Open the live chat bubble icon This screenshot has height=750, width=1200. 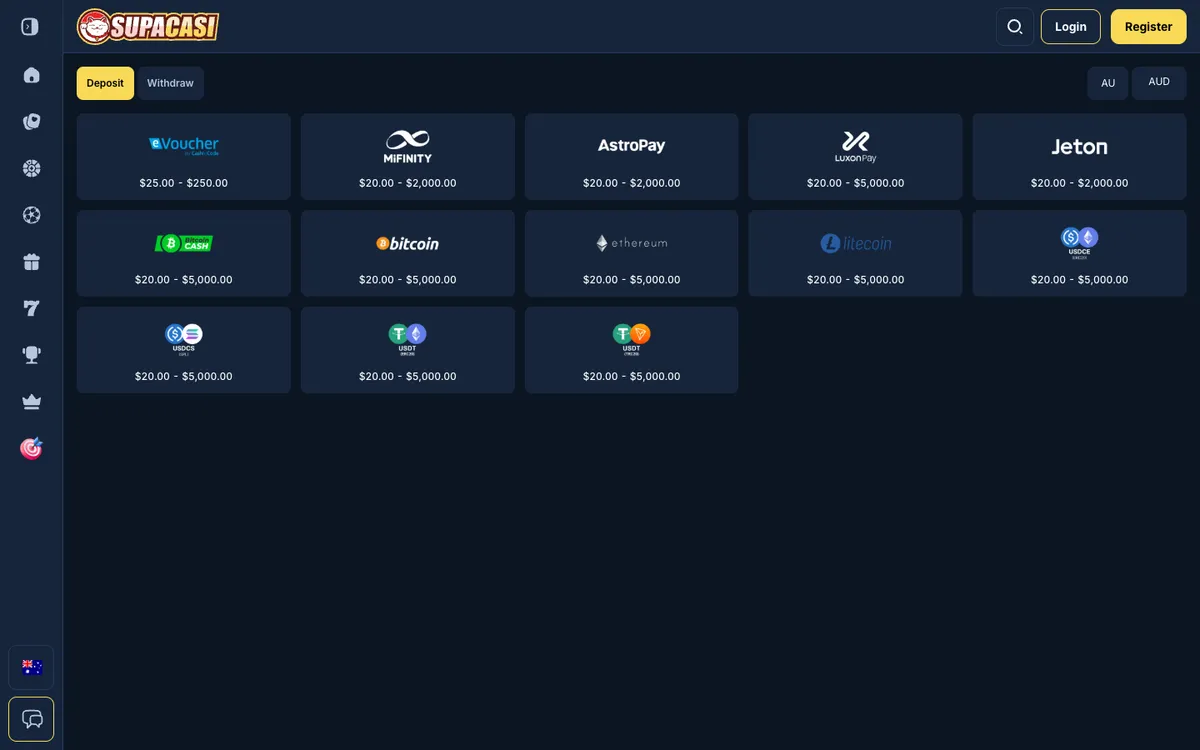tap(31, 719)
